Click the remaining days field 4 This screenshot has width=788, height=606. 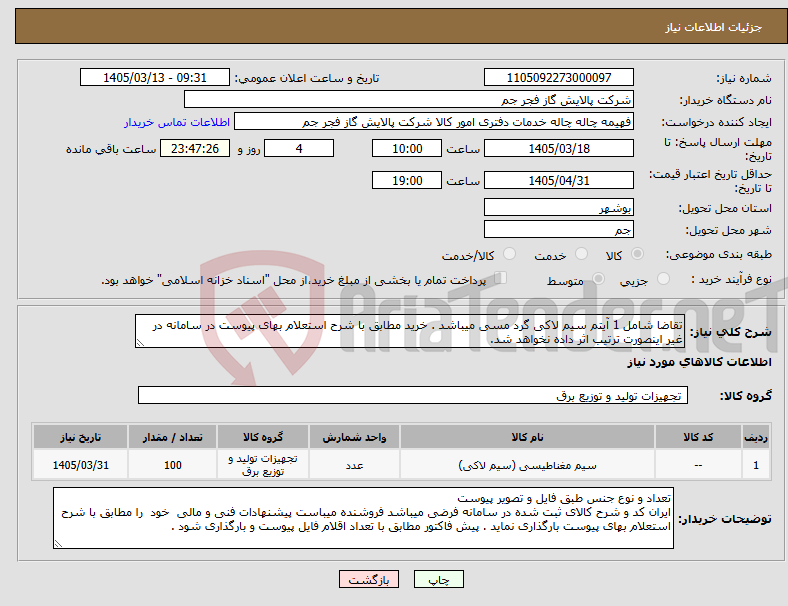tap(299, 148)
